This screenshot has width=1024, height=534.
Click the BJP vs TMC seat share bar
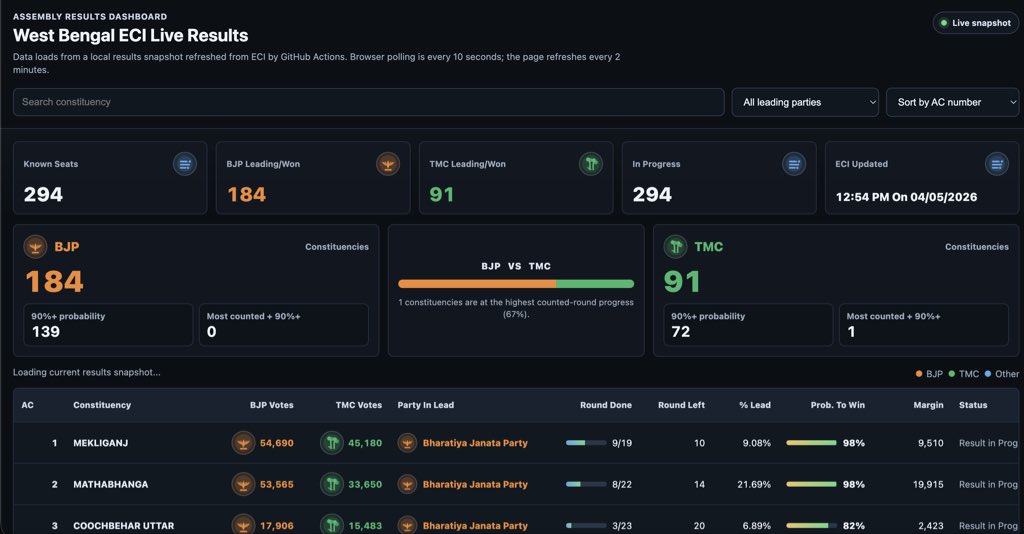[x=516, y=284]
